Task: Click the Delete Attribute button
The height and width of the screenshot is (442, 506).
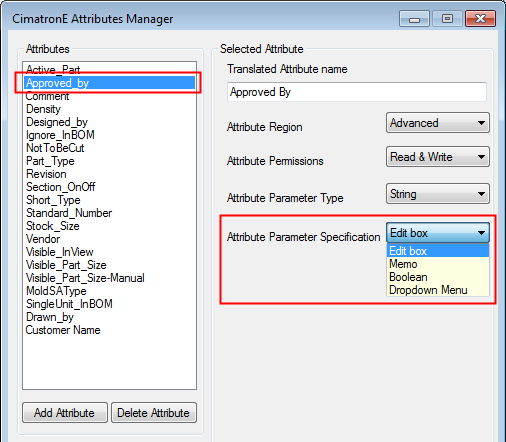Action: point(154,413)
